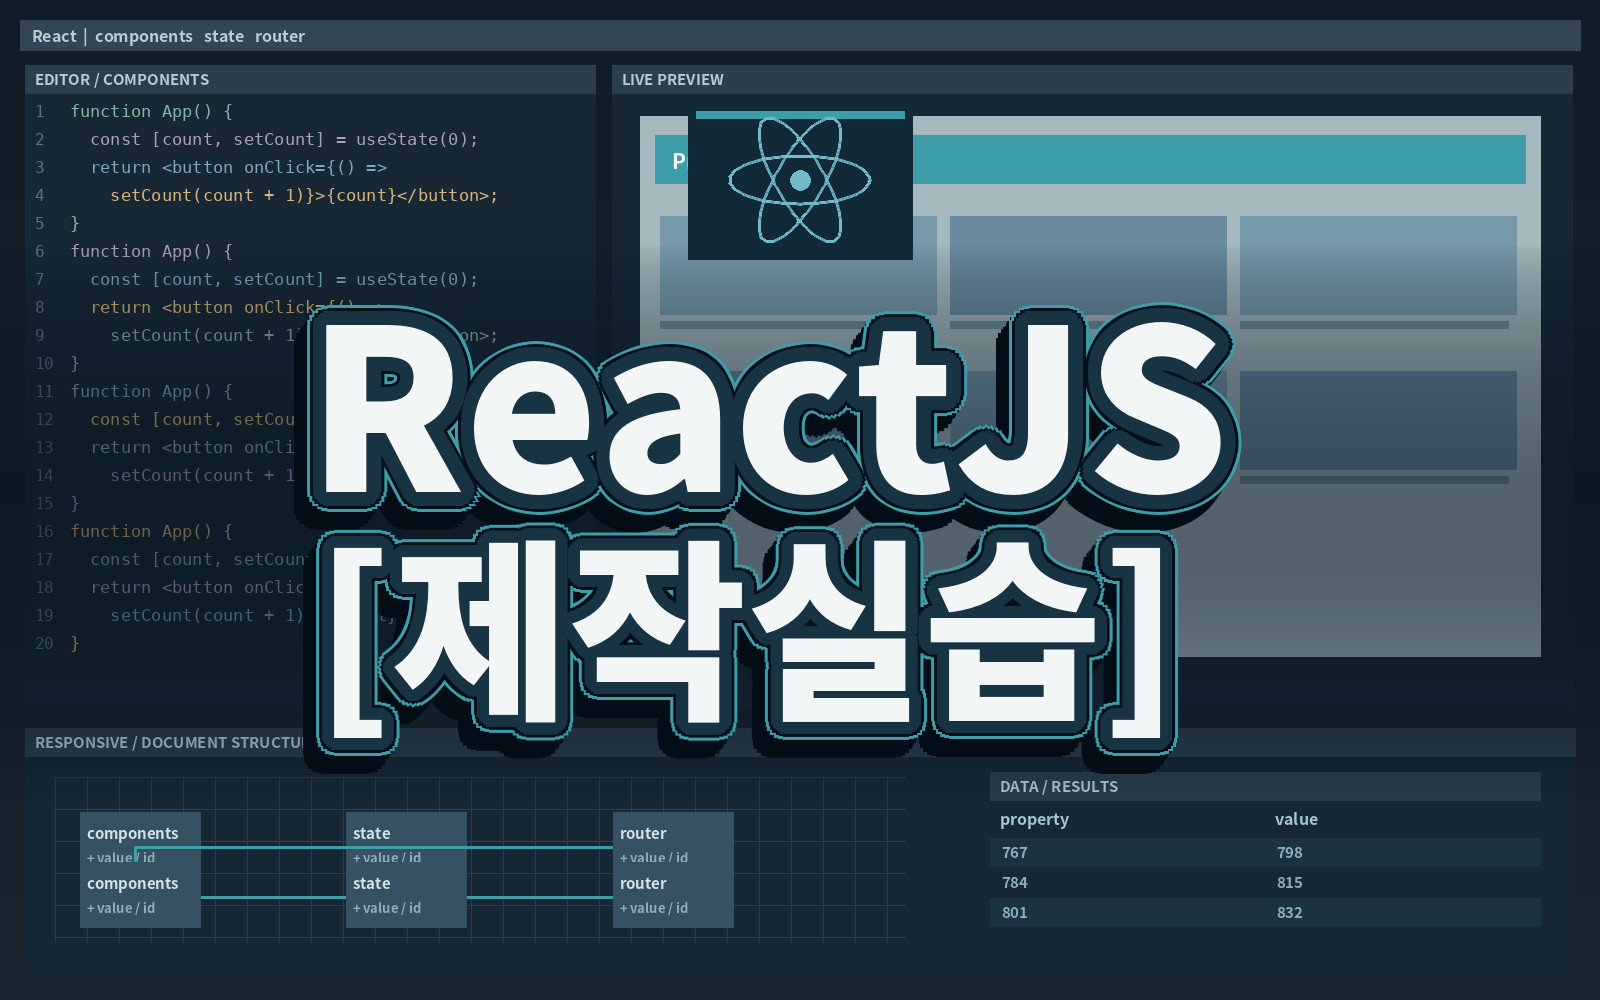Screen dimensions: 1600x1000
Task: Click line number 2 in editor gutter
Action: click(x=40, y=139)
